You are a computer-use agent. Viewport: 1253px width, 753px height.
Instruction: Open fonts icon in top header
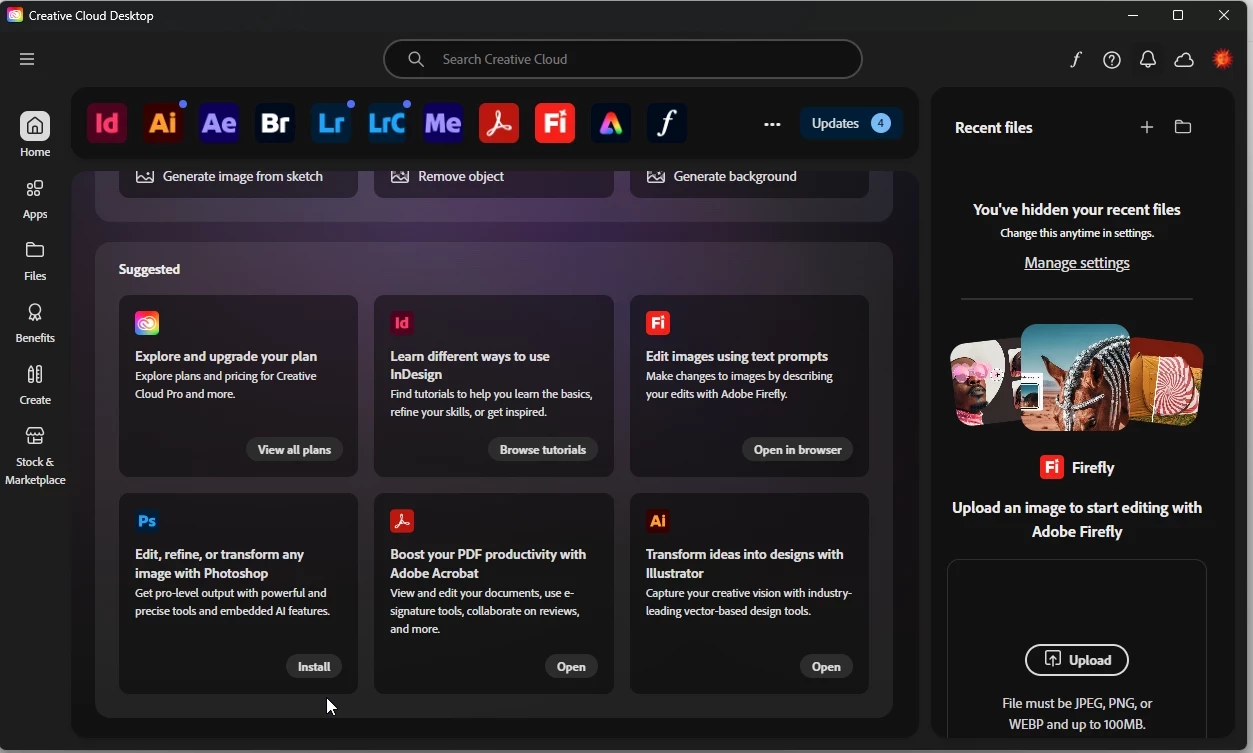coord(1076,60)
